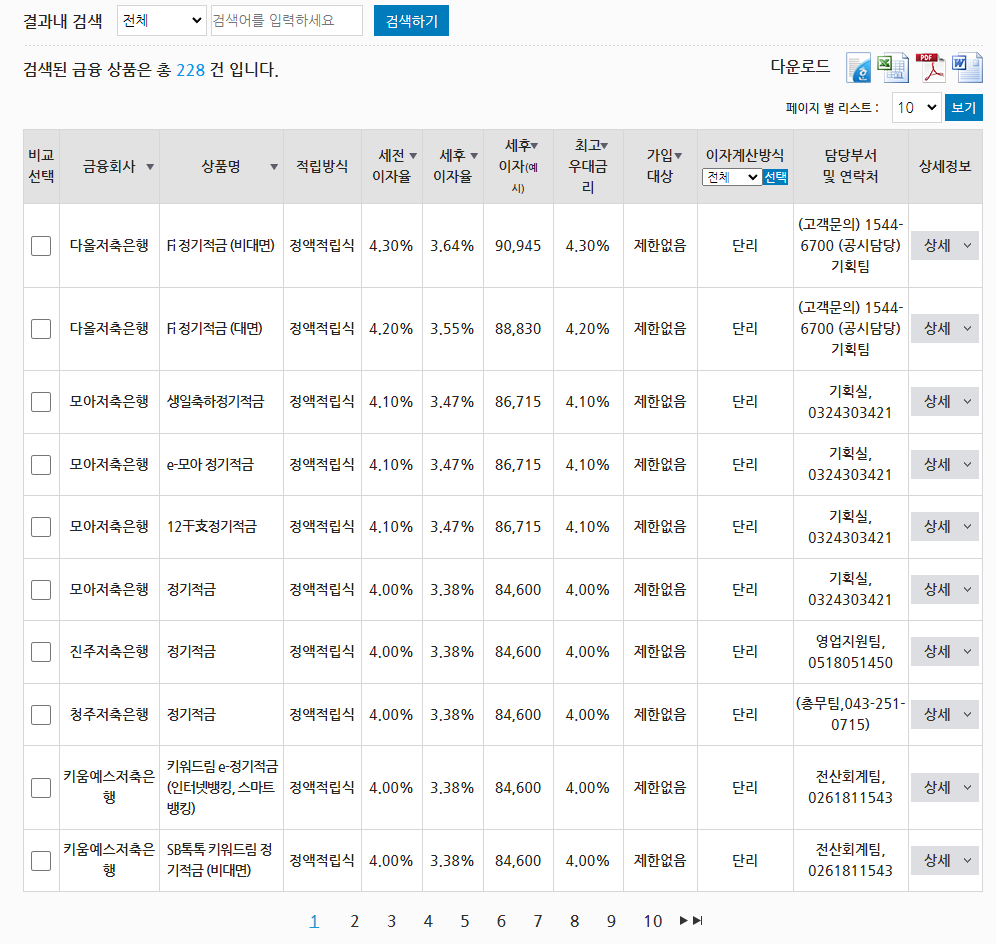Select checkbox for e-모아 정기적금 row
Image resolution: width=996 pixels, height=944 pixels.
click(x=41, y=465)
